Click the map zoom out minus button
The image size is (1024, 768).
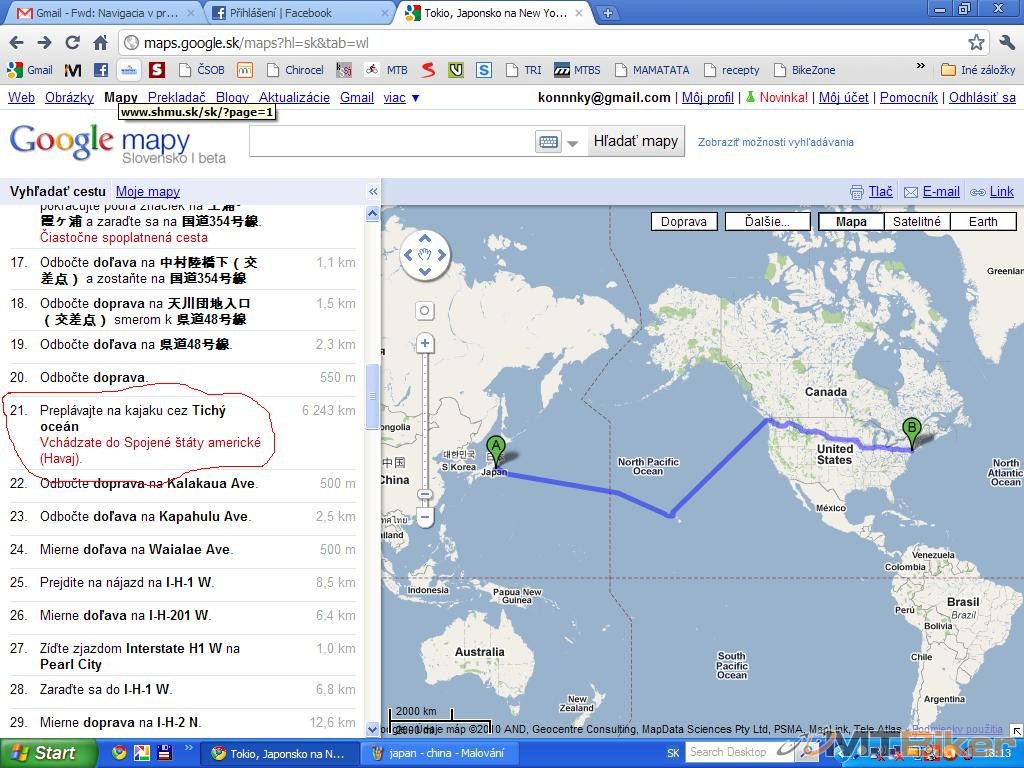(x=425, y=518)
